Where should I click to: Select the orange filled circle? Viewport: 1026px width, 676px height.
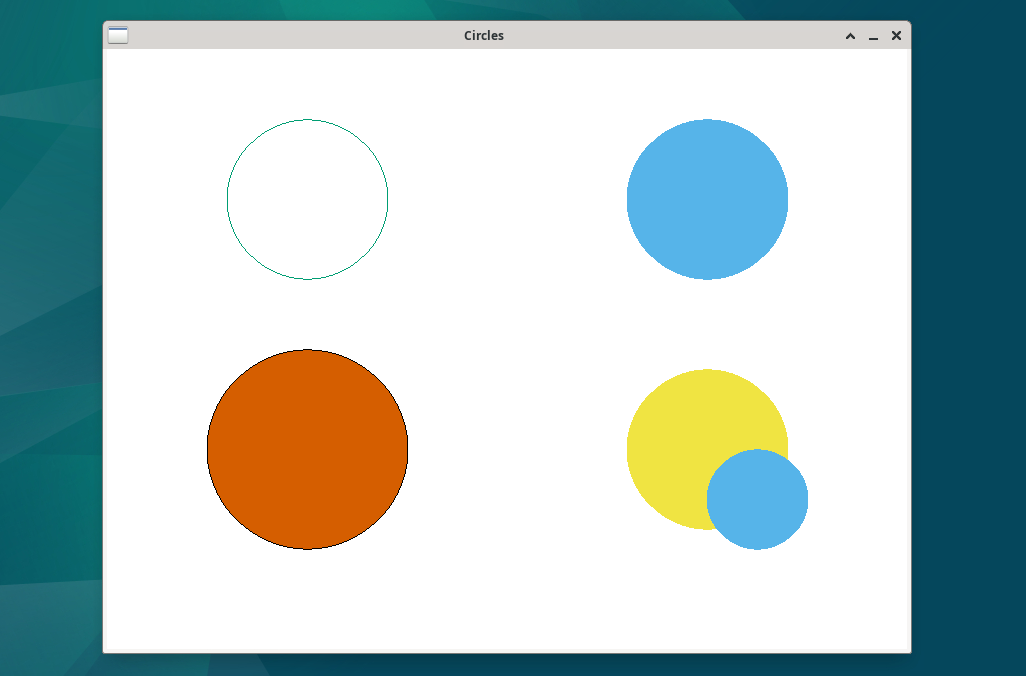[307, 449]
